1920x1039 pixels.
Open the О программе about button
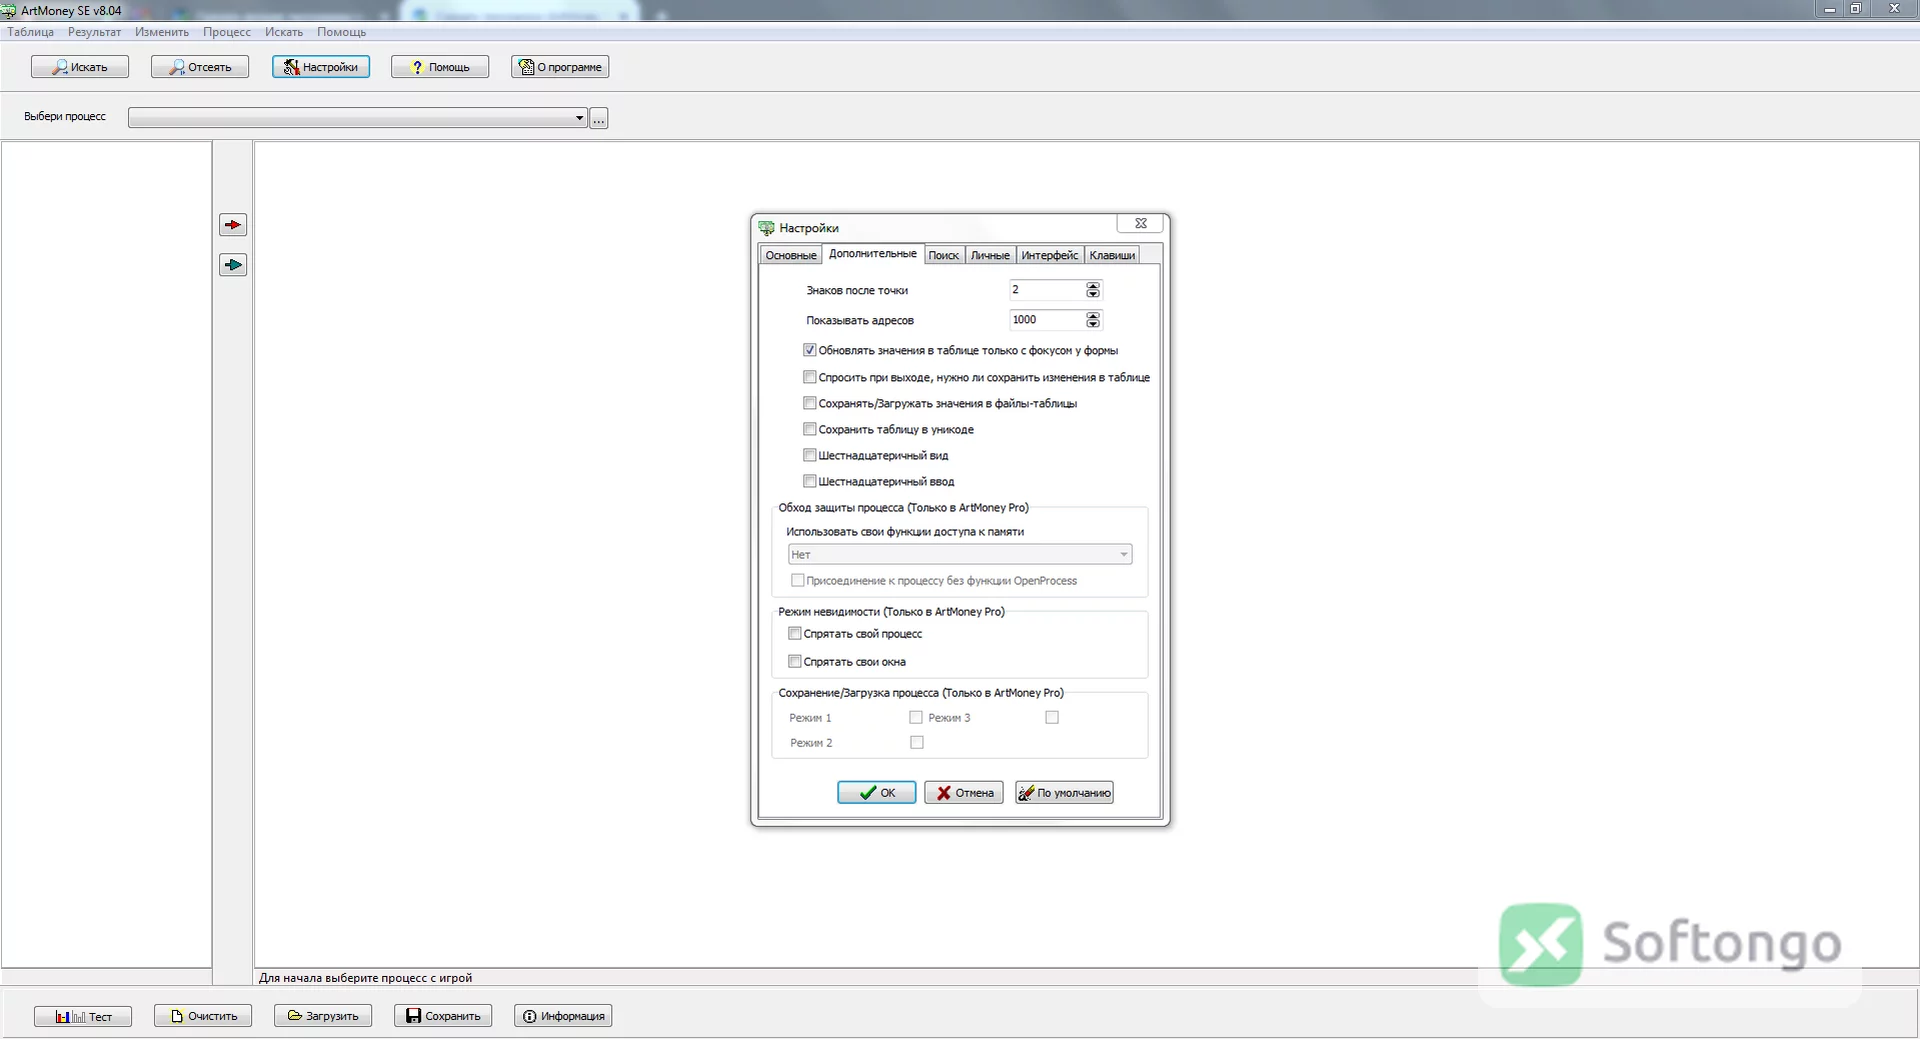coord(560,67)
